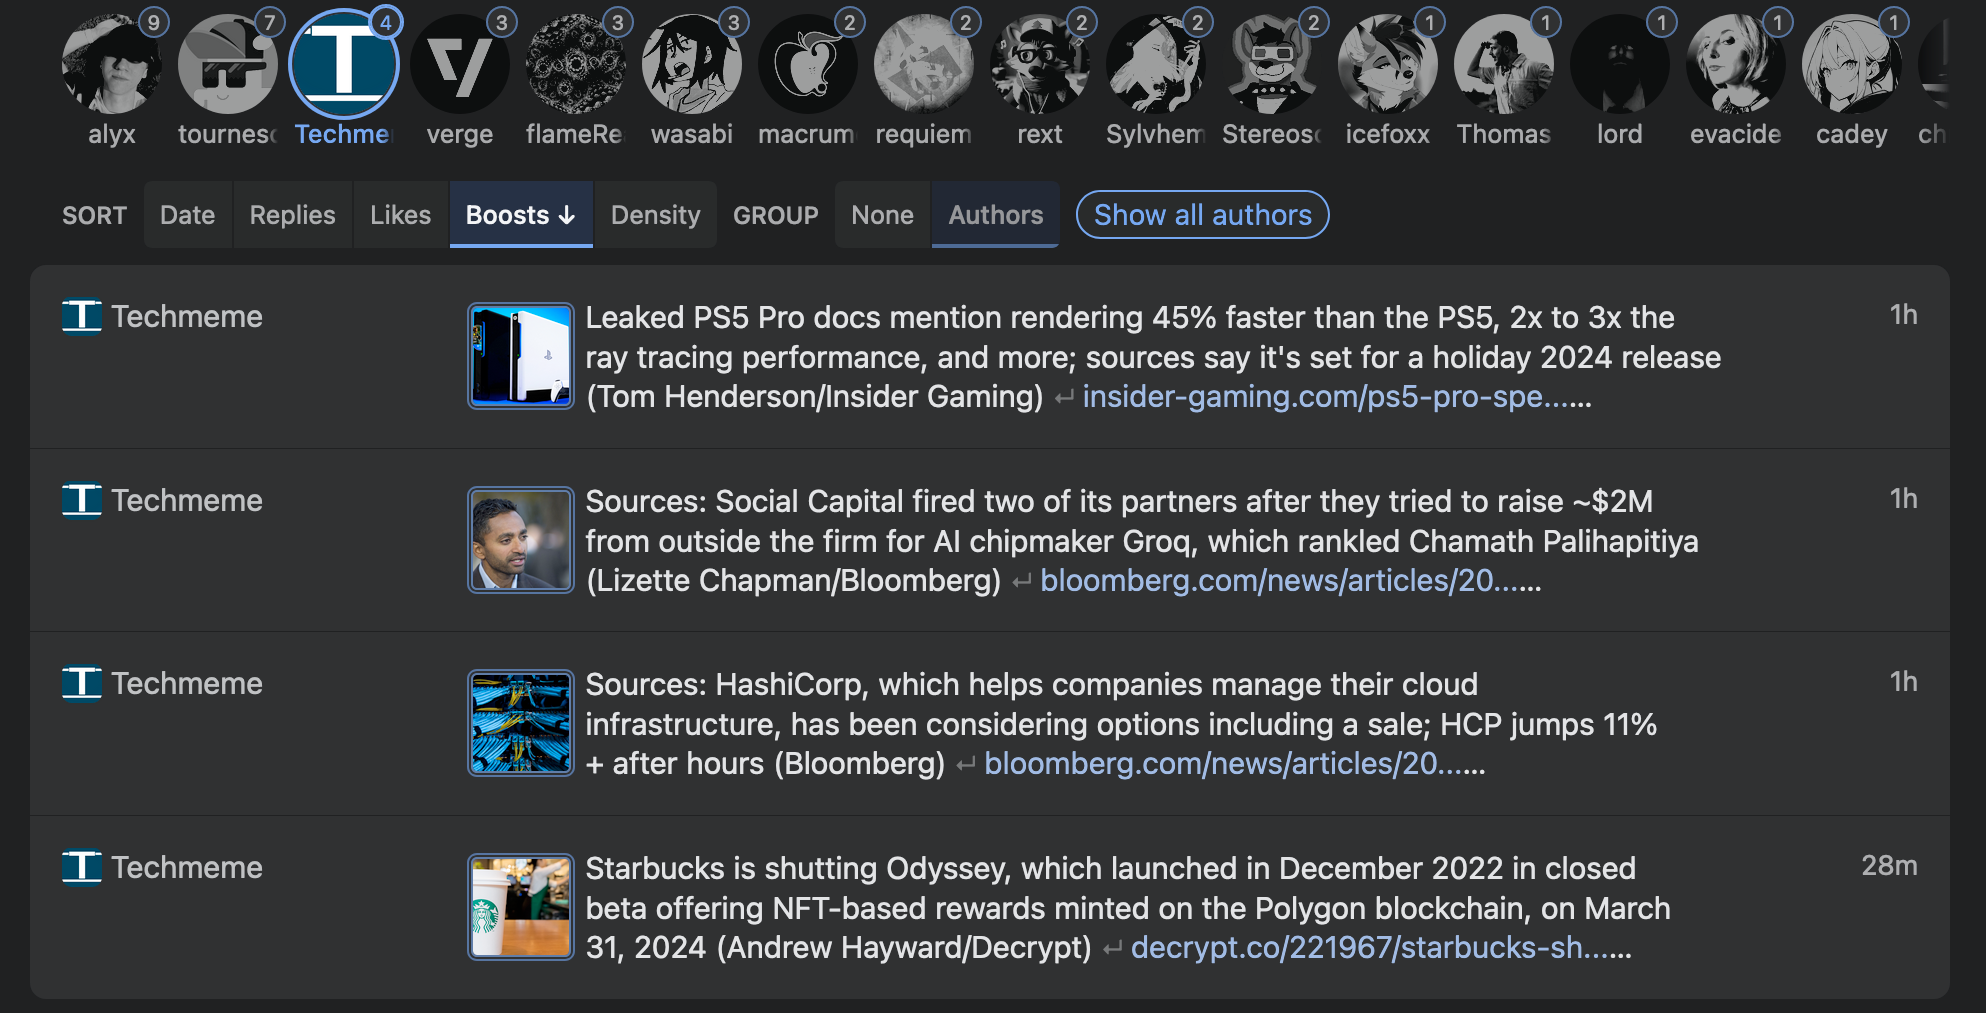This screenshot has height=1013, width=1986.
Task: Select lord author avatar
Action: (1620, 64)
